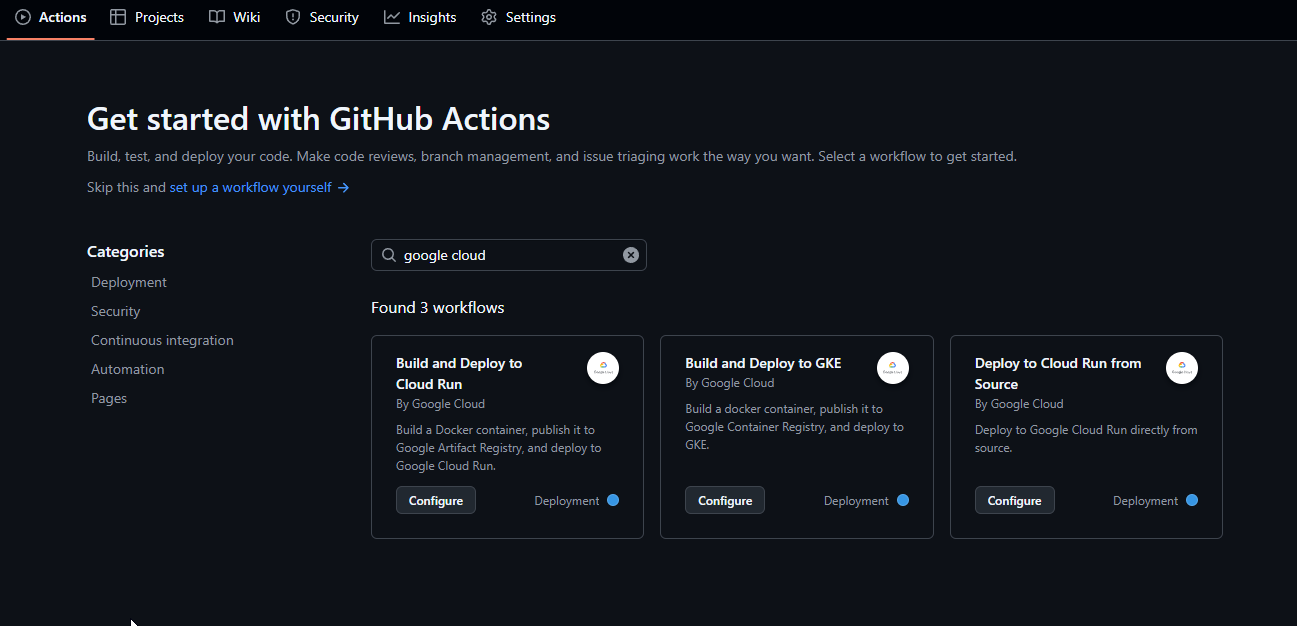Configure Deploy to Cloud Run from Source
1297x626 pixels.
(1015, 500)
